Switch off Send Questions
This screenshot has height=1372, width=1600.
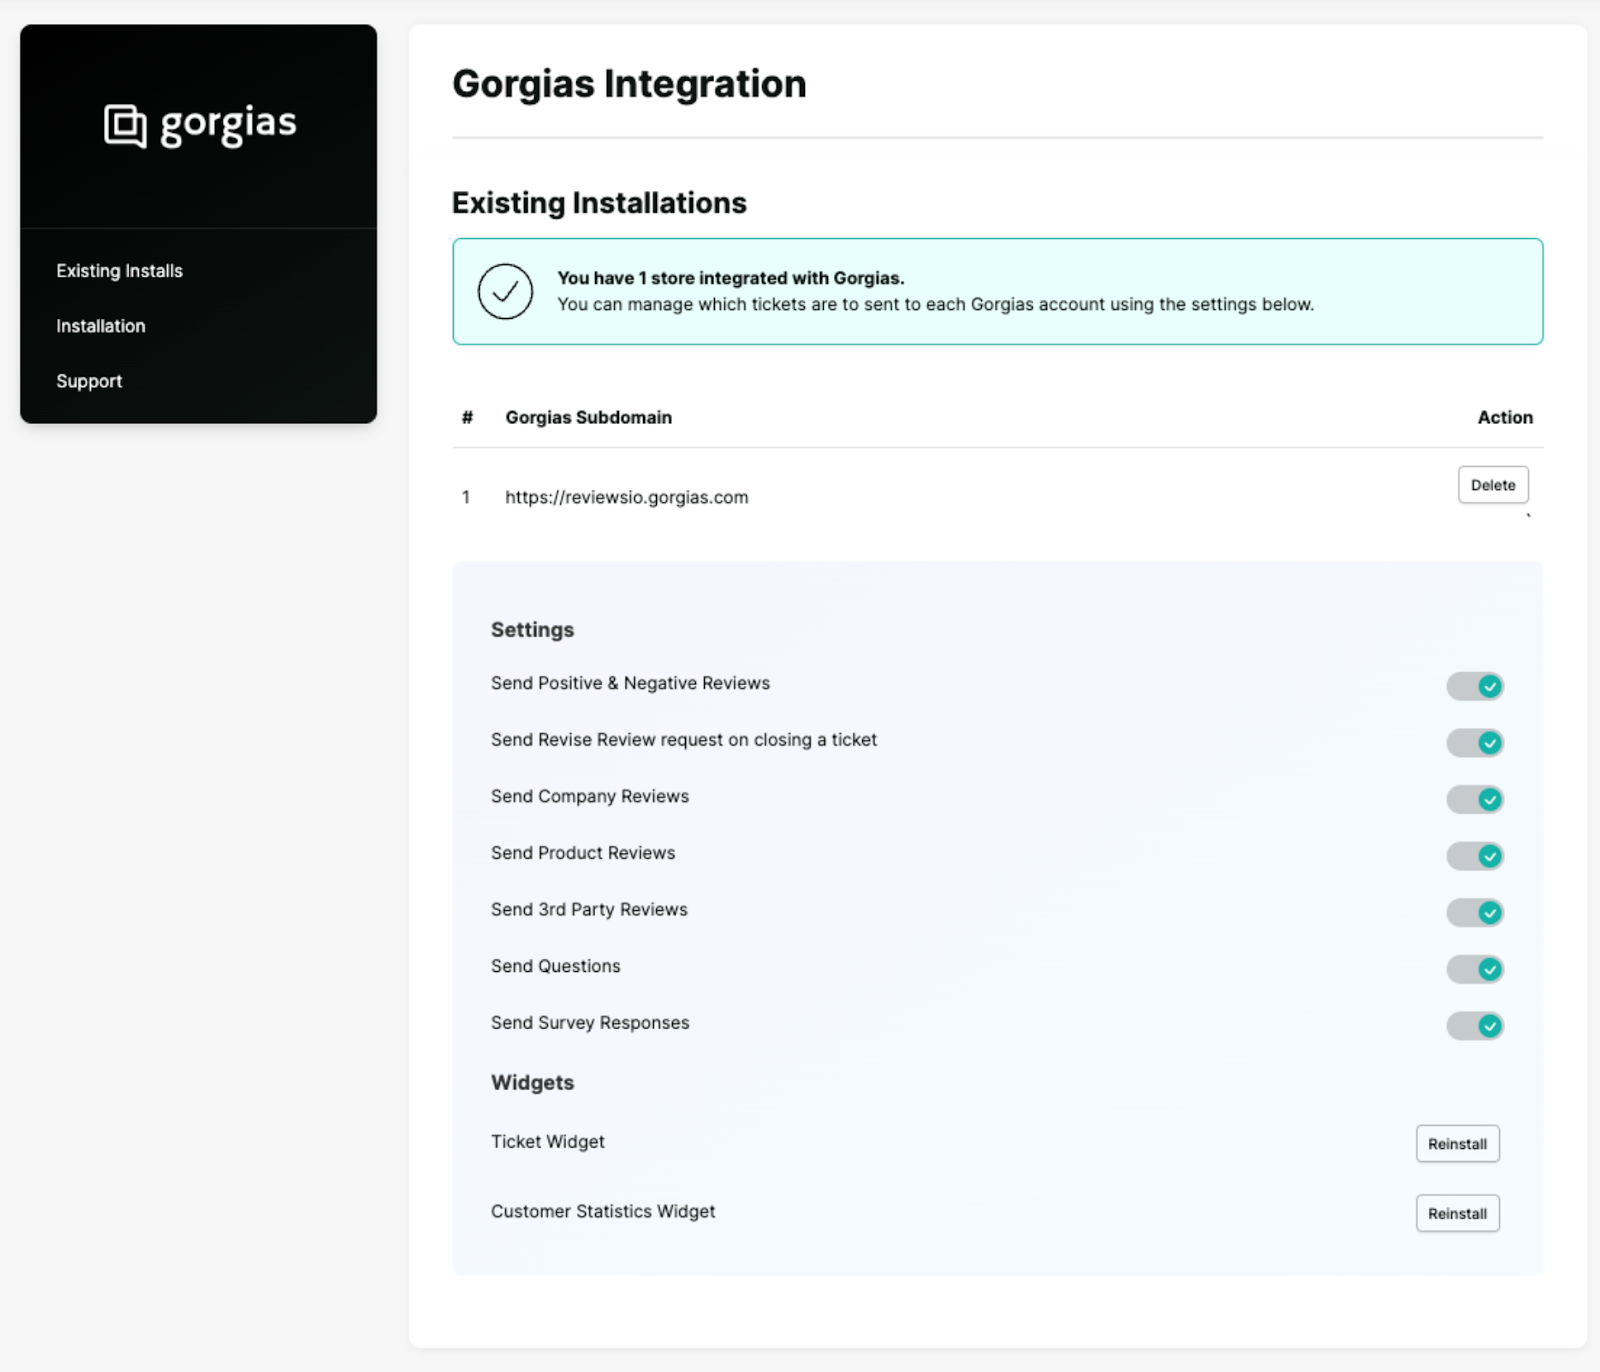(x=1474, y=969)
